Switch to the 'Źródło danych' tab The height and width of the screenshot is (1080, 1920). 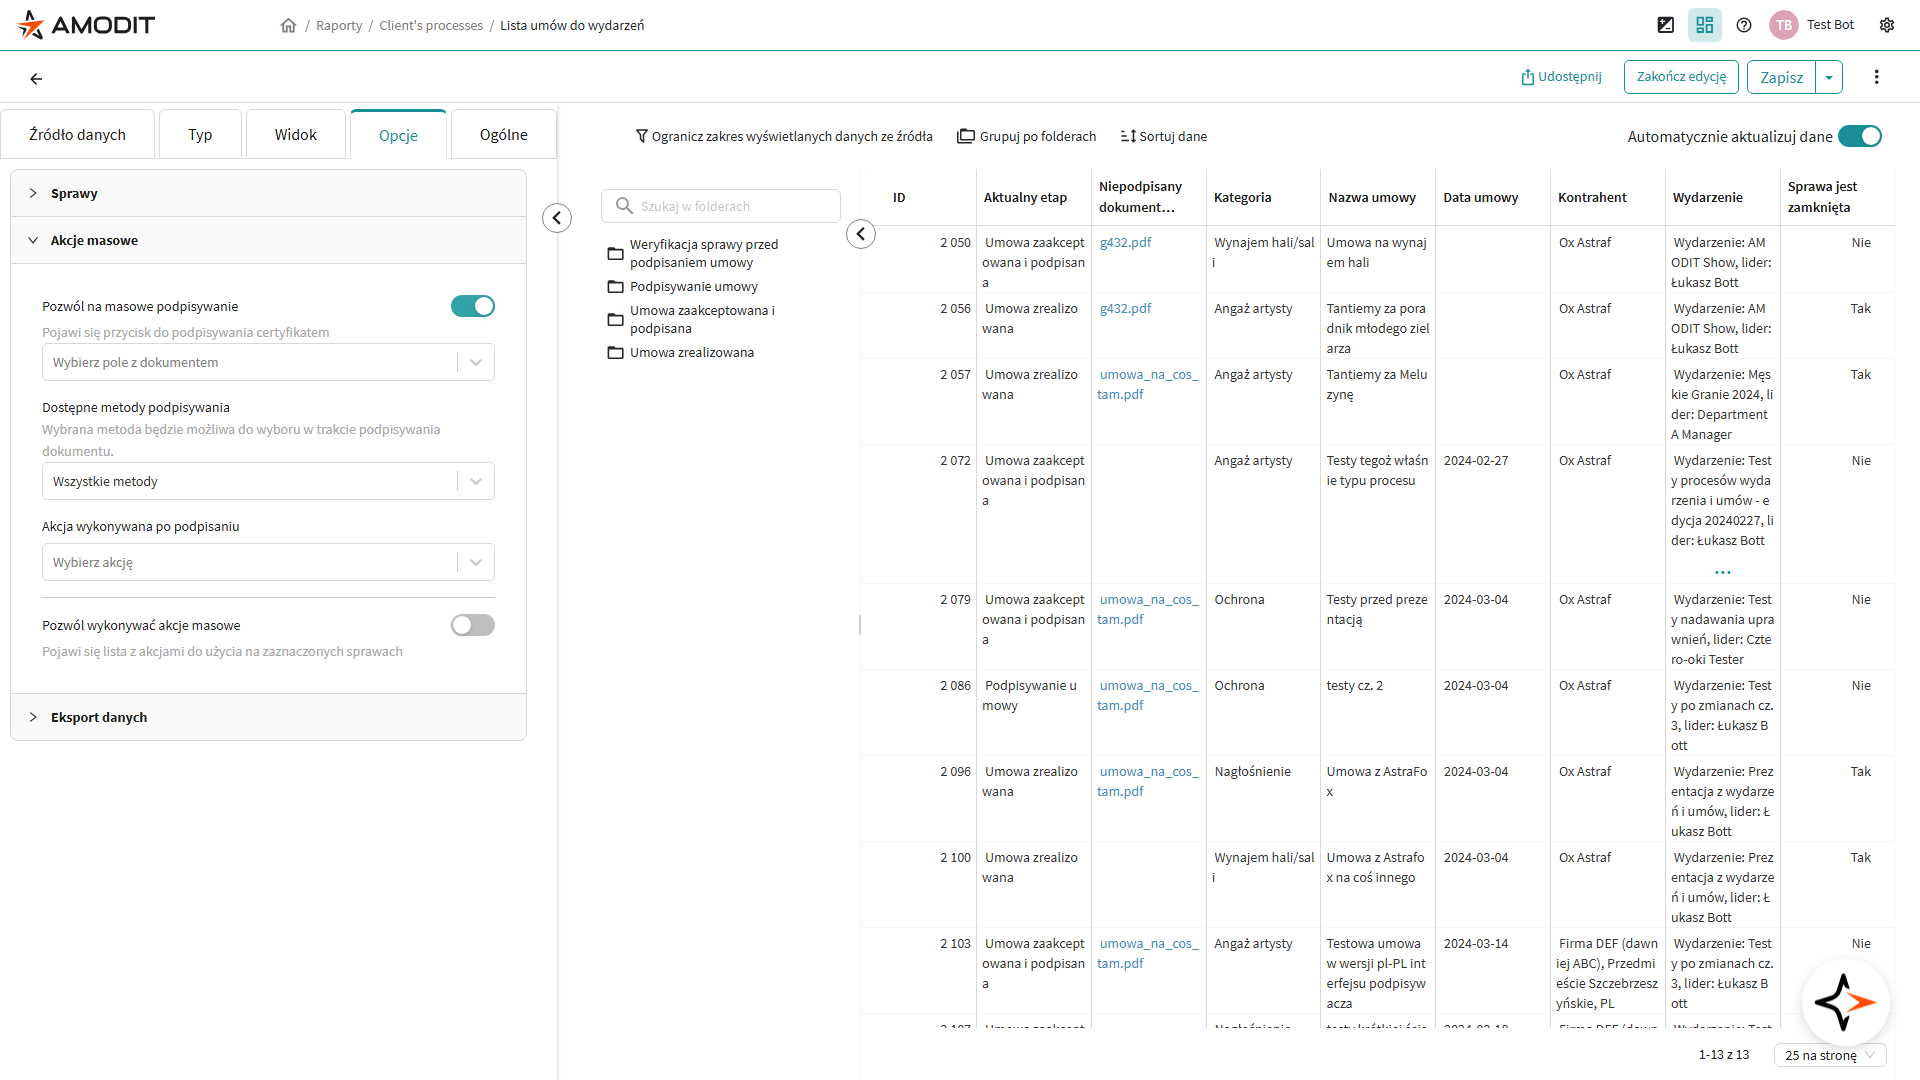(78, 135)
